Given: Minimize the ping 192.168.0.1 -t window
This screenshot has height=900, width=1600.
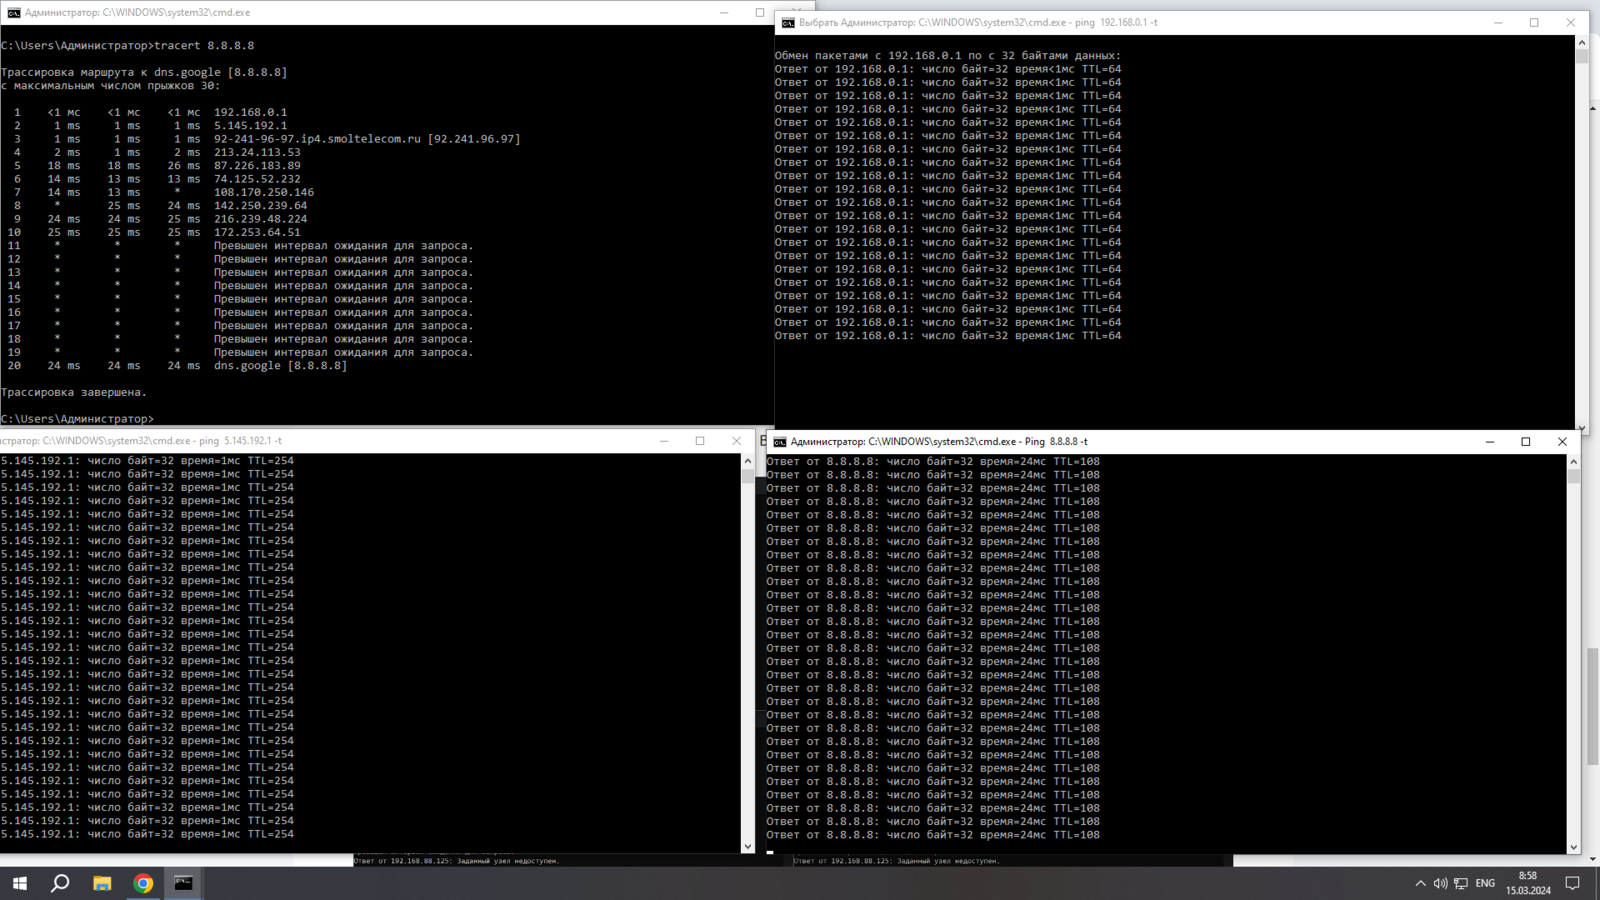Looking at the screenshot, I should [x=1498, y=22].
